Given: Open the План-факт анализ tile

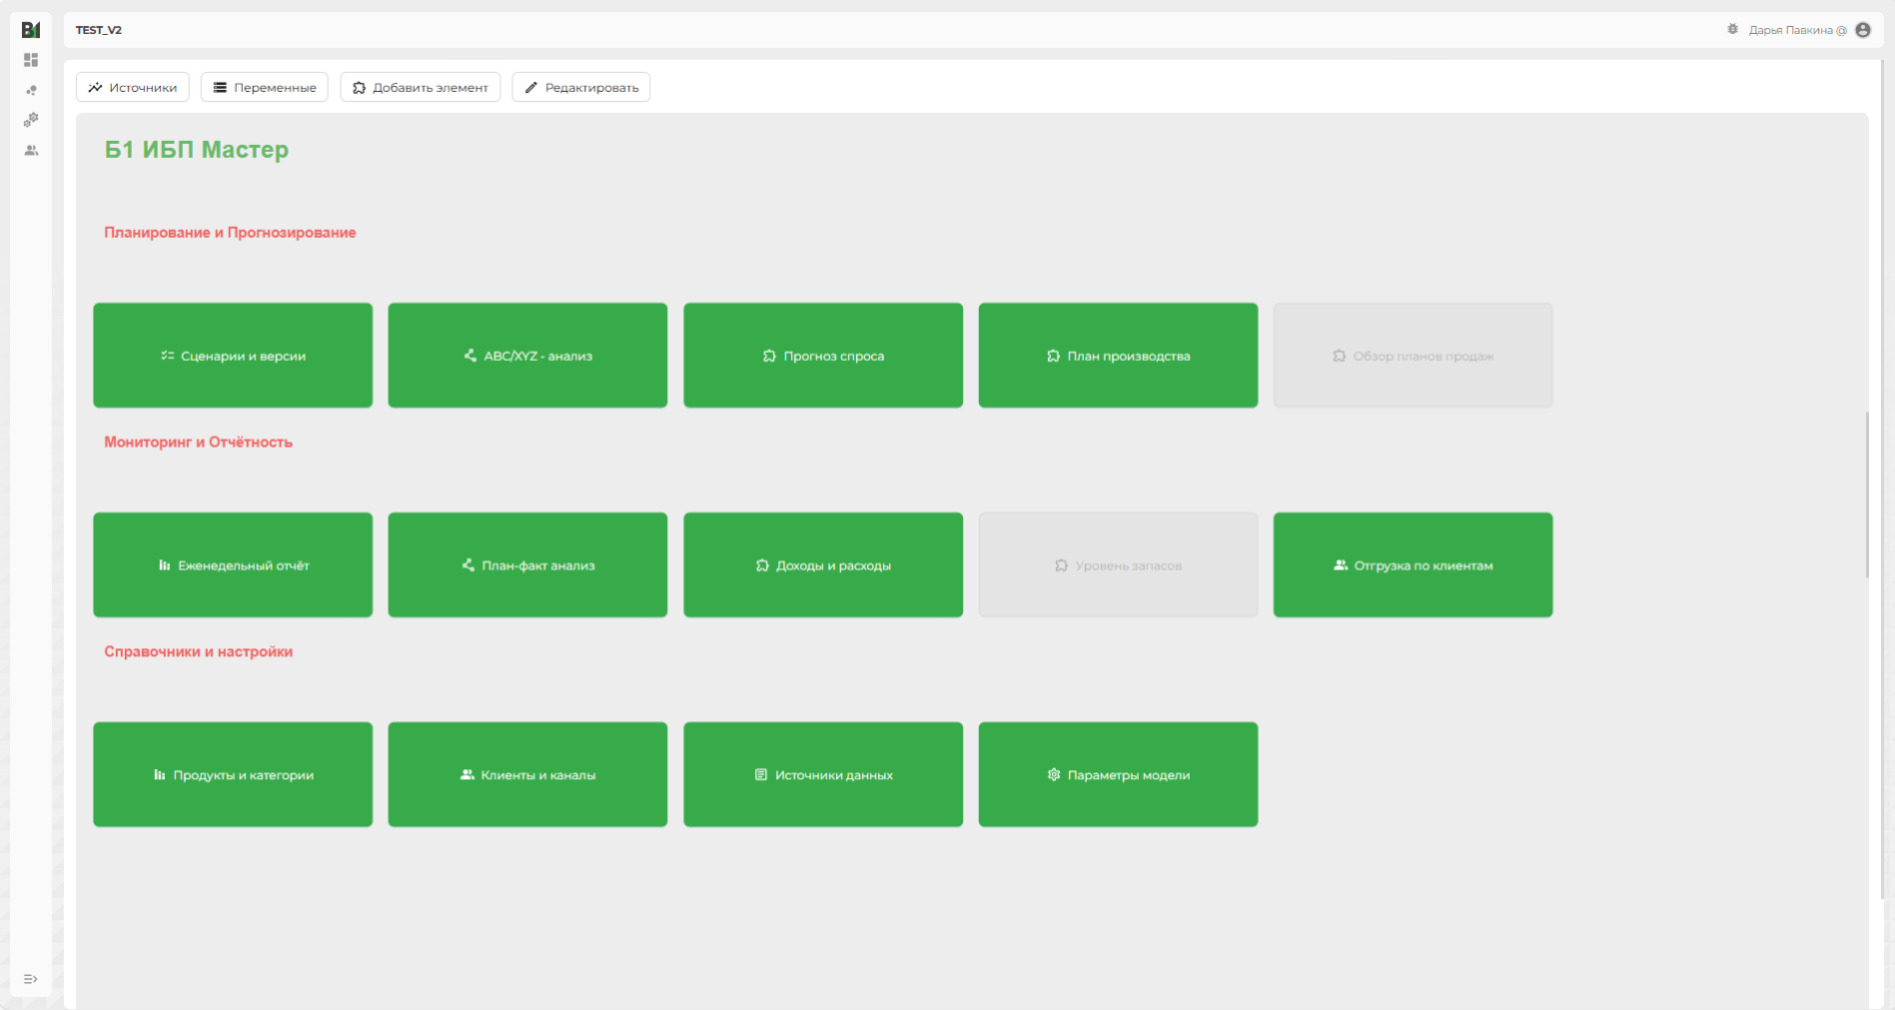Looking at the screenshot, I should pos(528,565).
